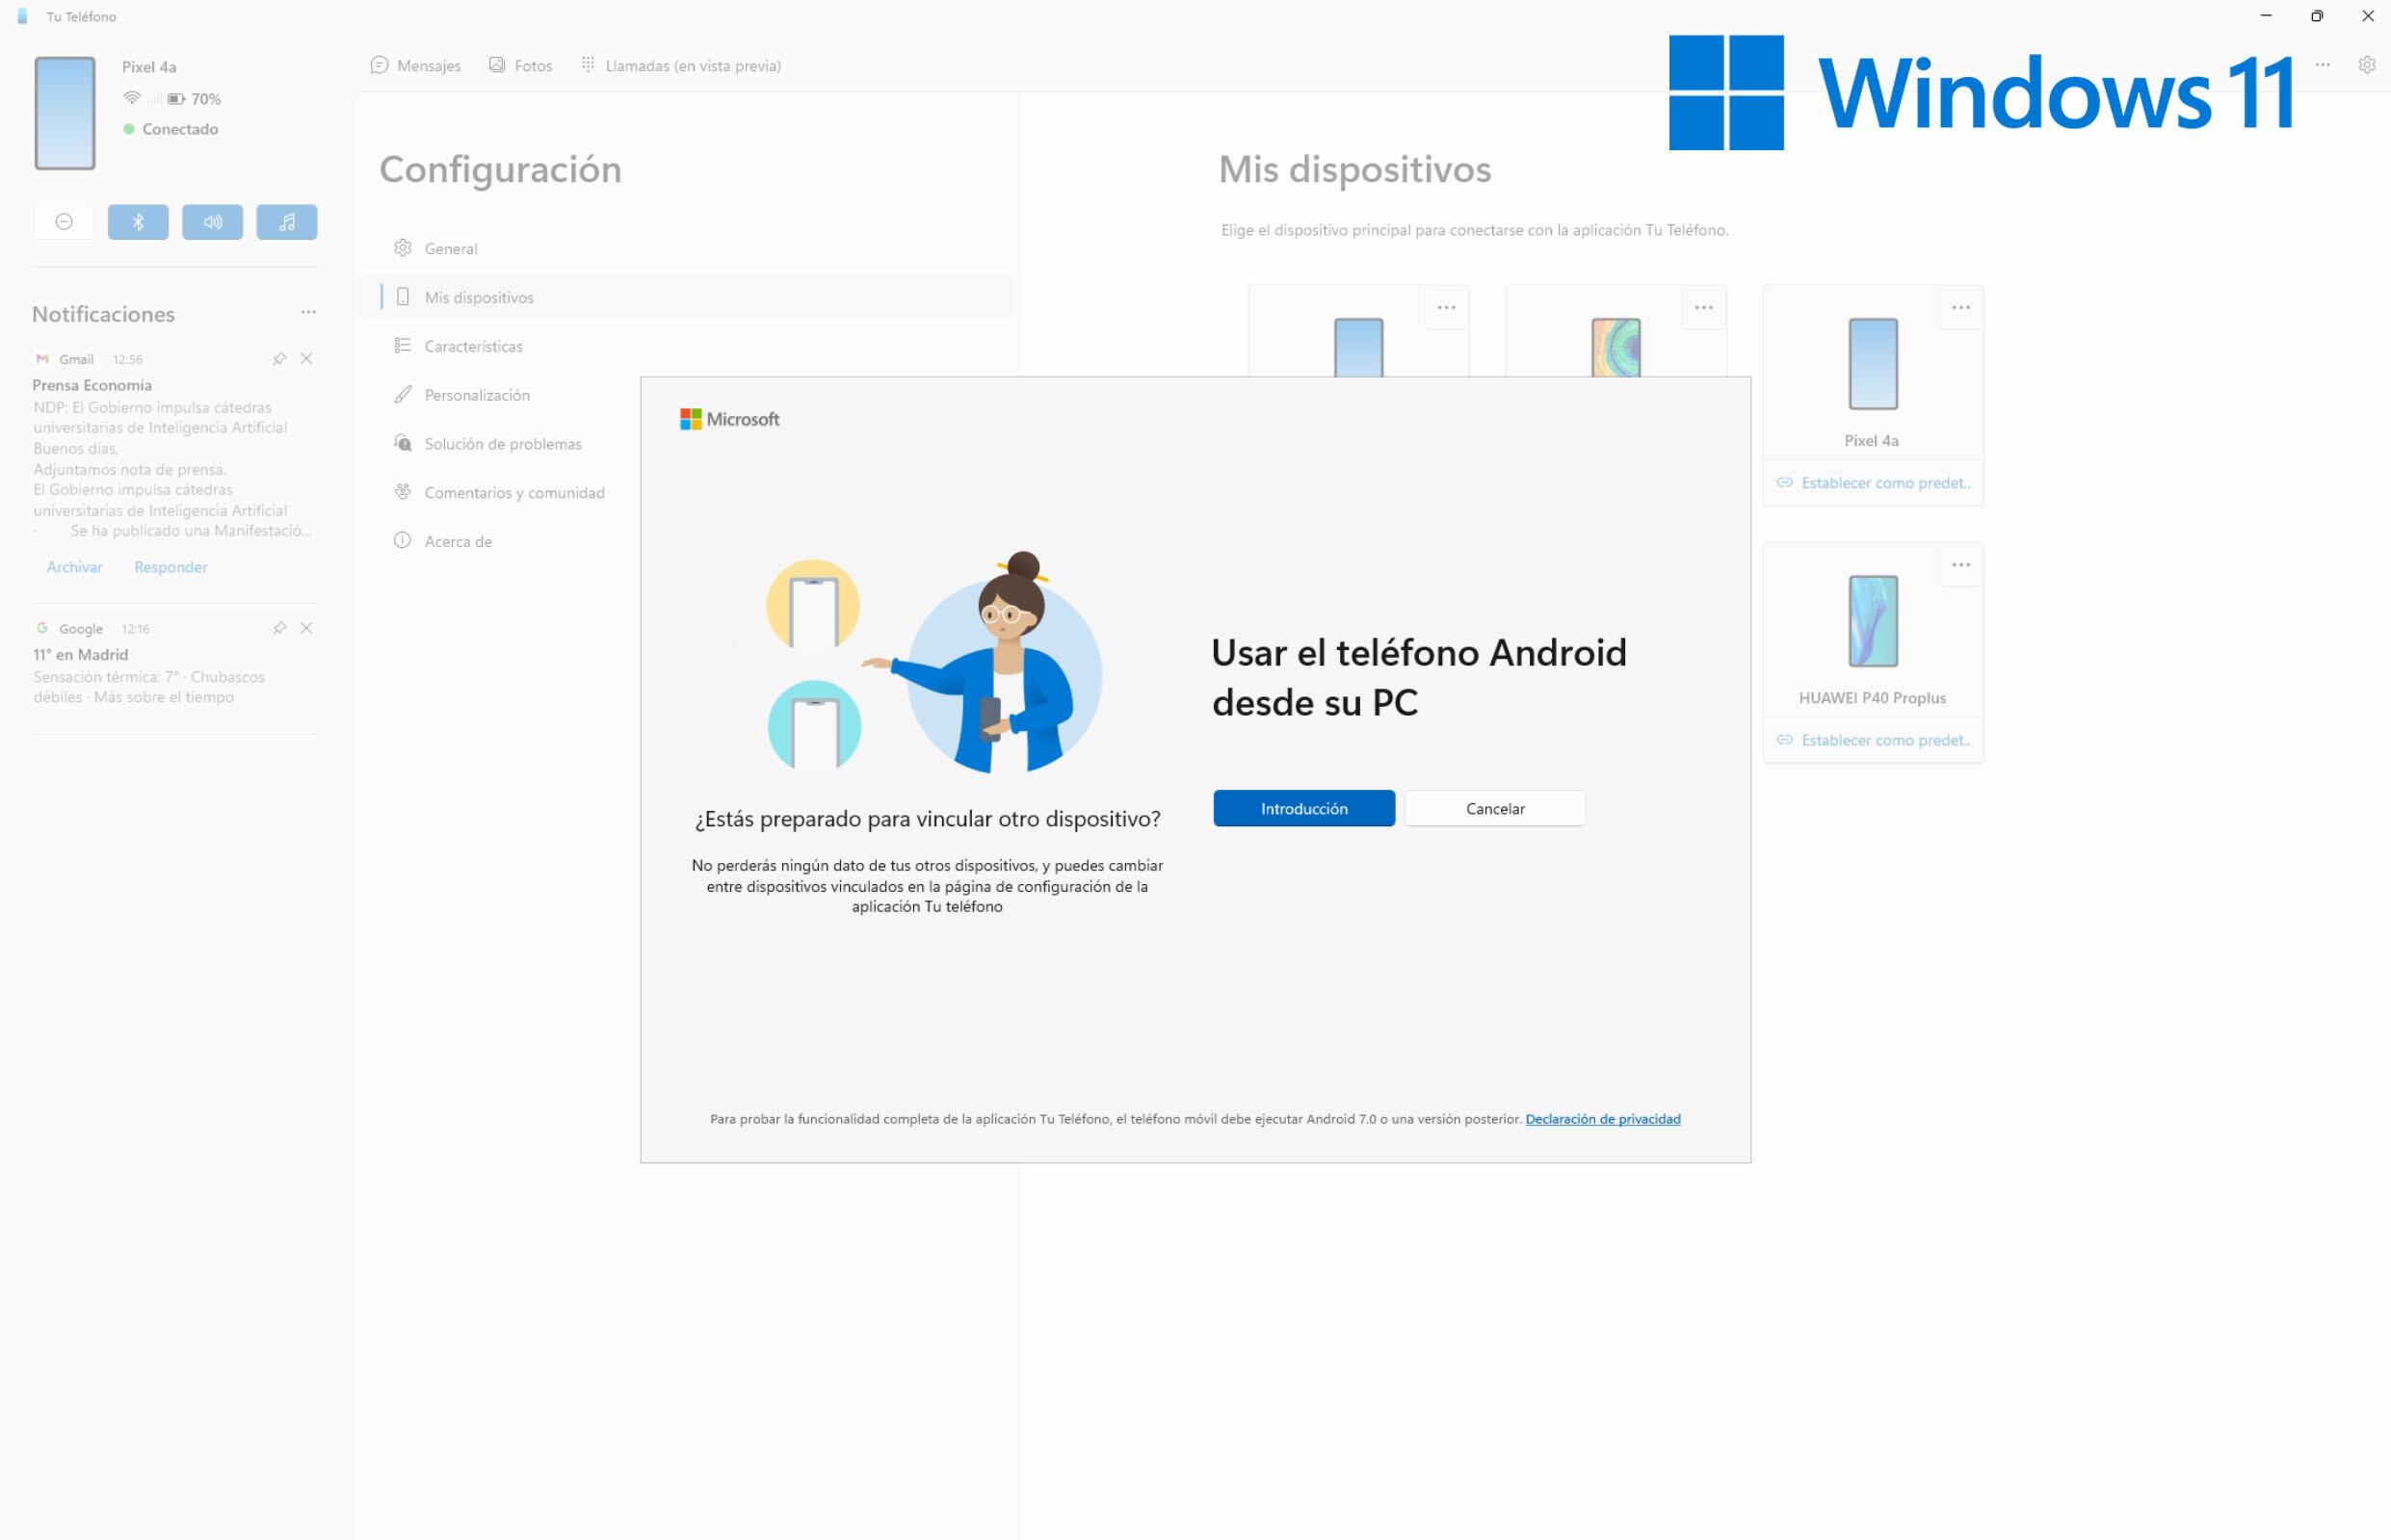This screenshot has width=2391, height=1540.
Task: Click Responder on the Gmail notification
Action: [171, 567]
